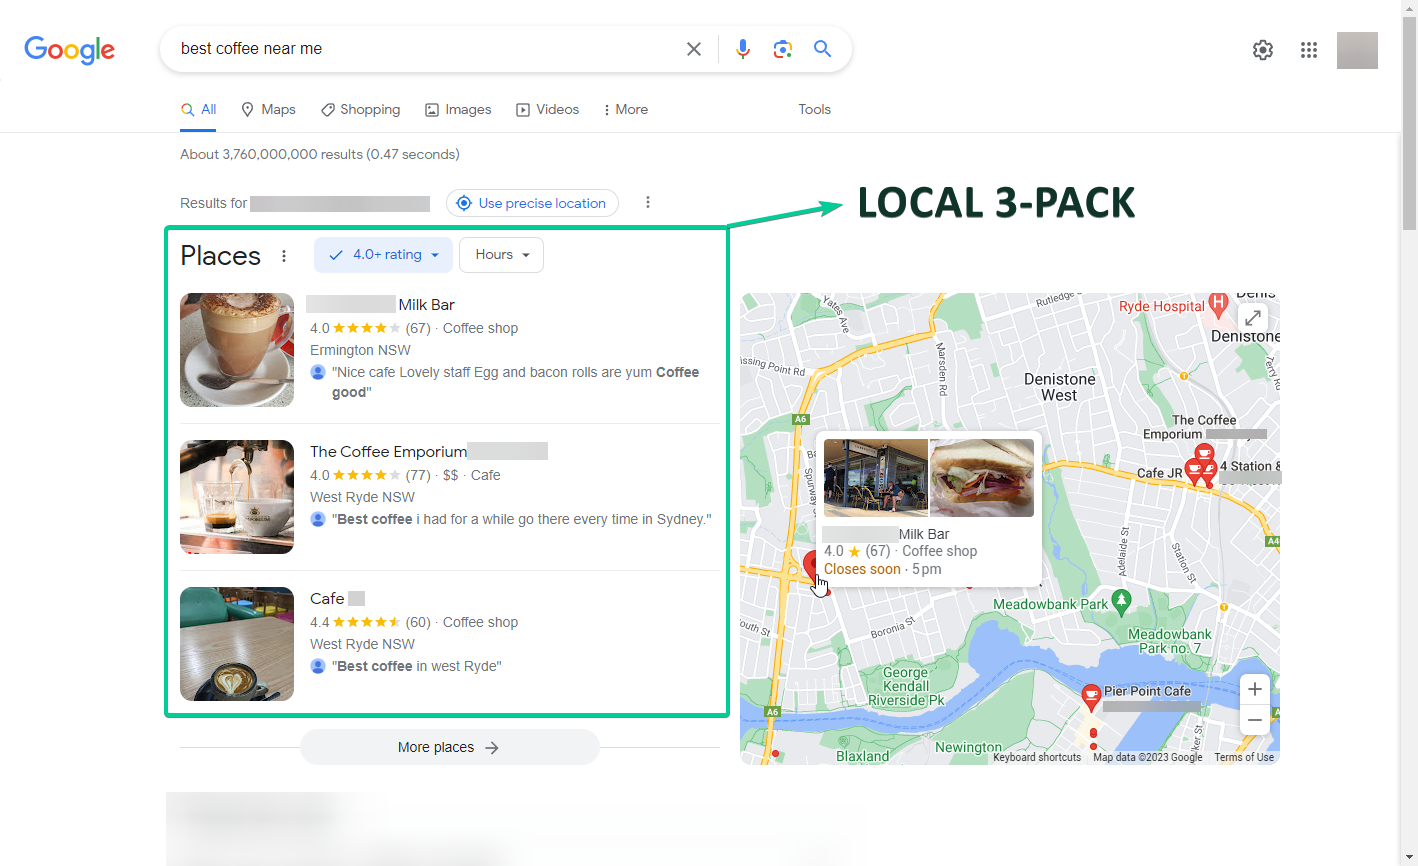Open the Google apps grid
This screenshot has width=1418, height=866.
[1309, 50]
